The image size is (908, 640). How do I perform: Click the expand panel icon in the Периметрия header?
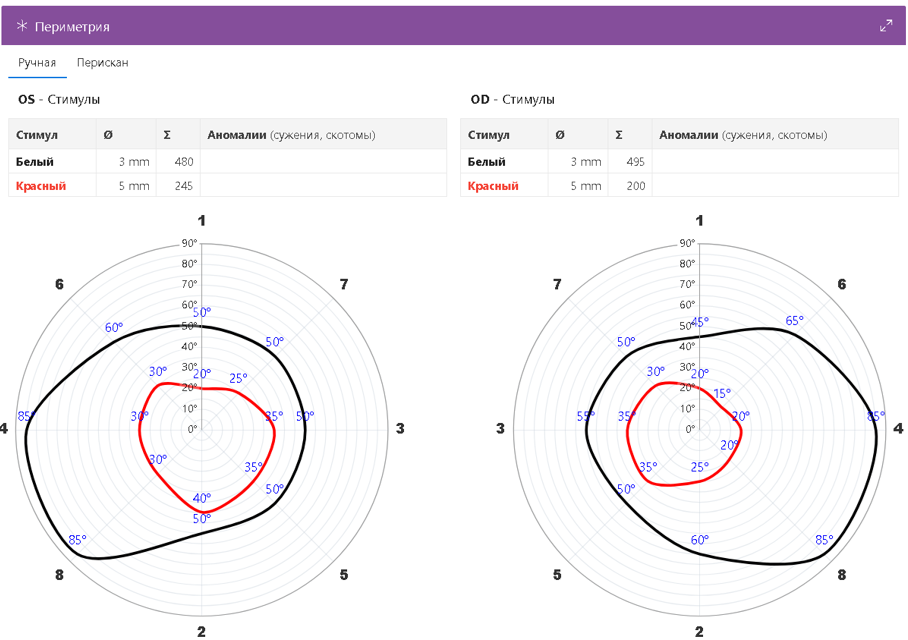[x=885, y=26]
